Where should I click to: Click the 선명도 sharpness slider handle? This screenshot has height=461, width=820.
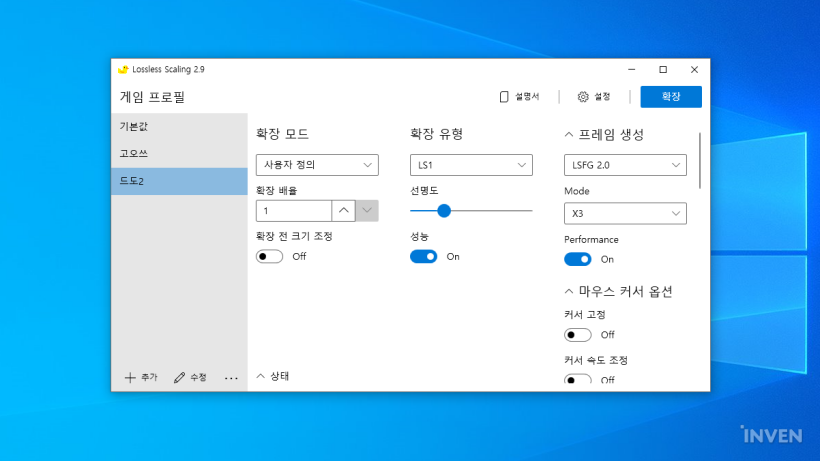coord(444,211)
